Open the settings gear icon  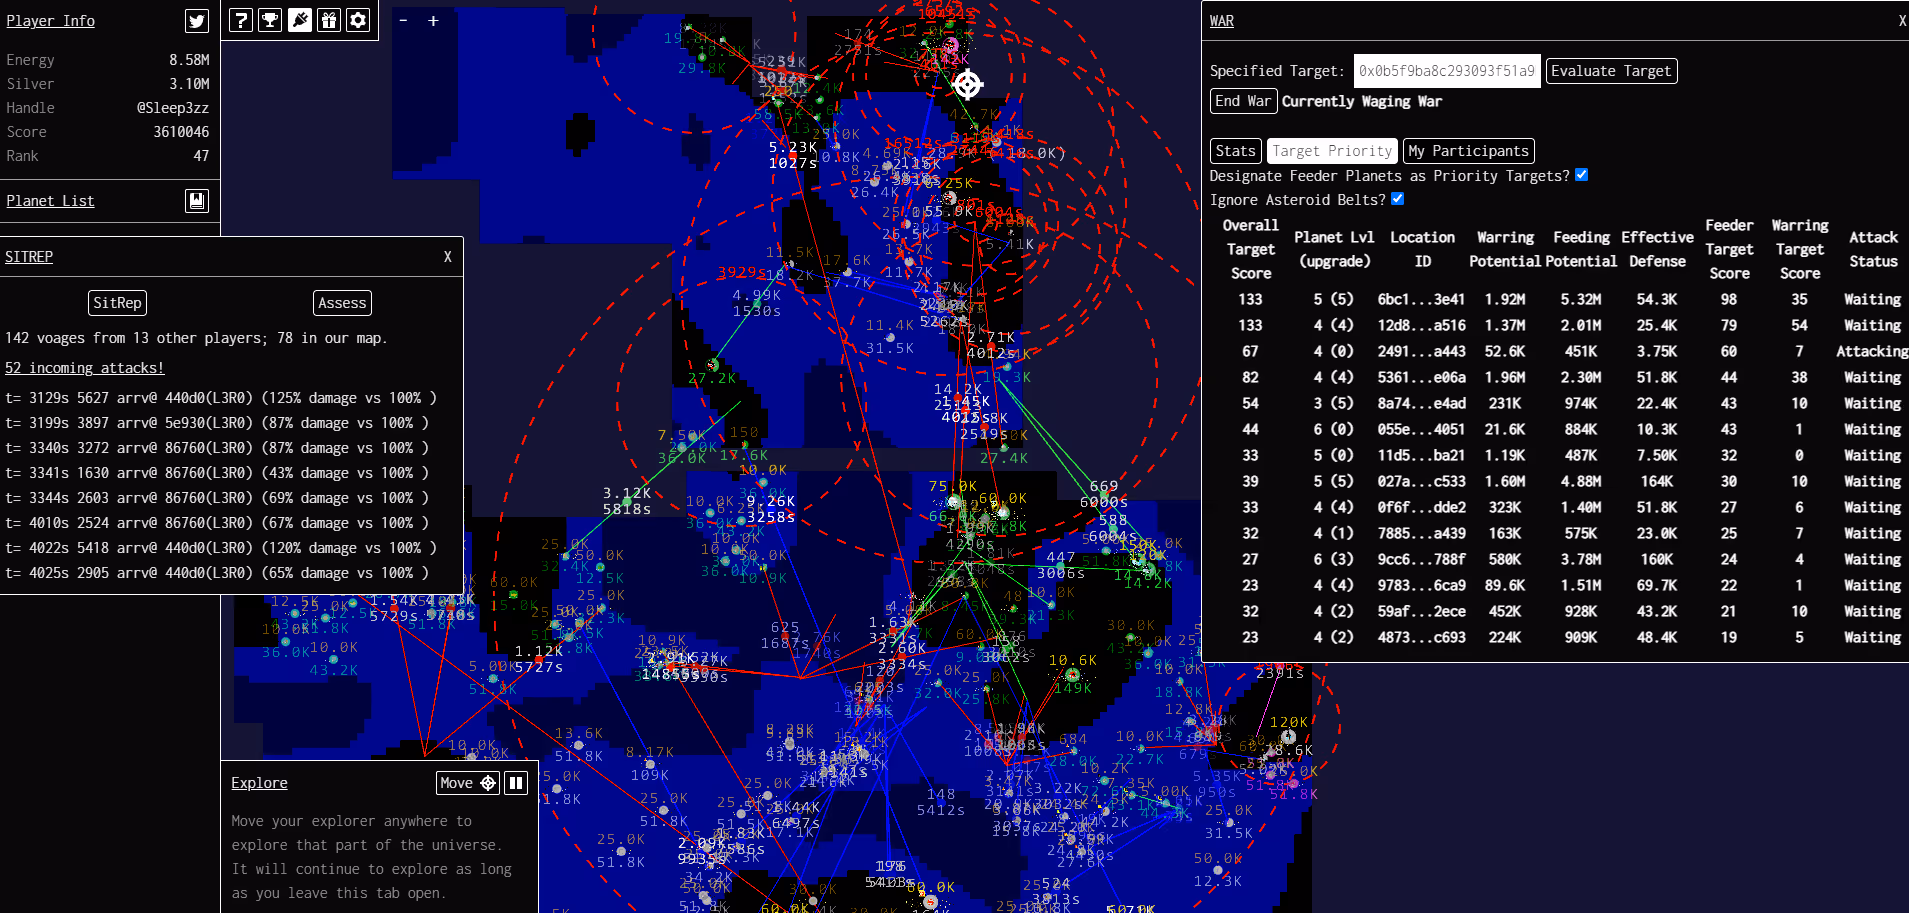click(x=358, y=20)
